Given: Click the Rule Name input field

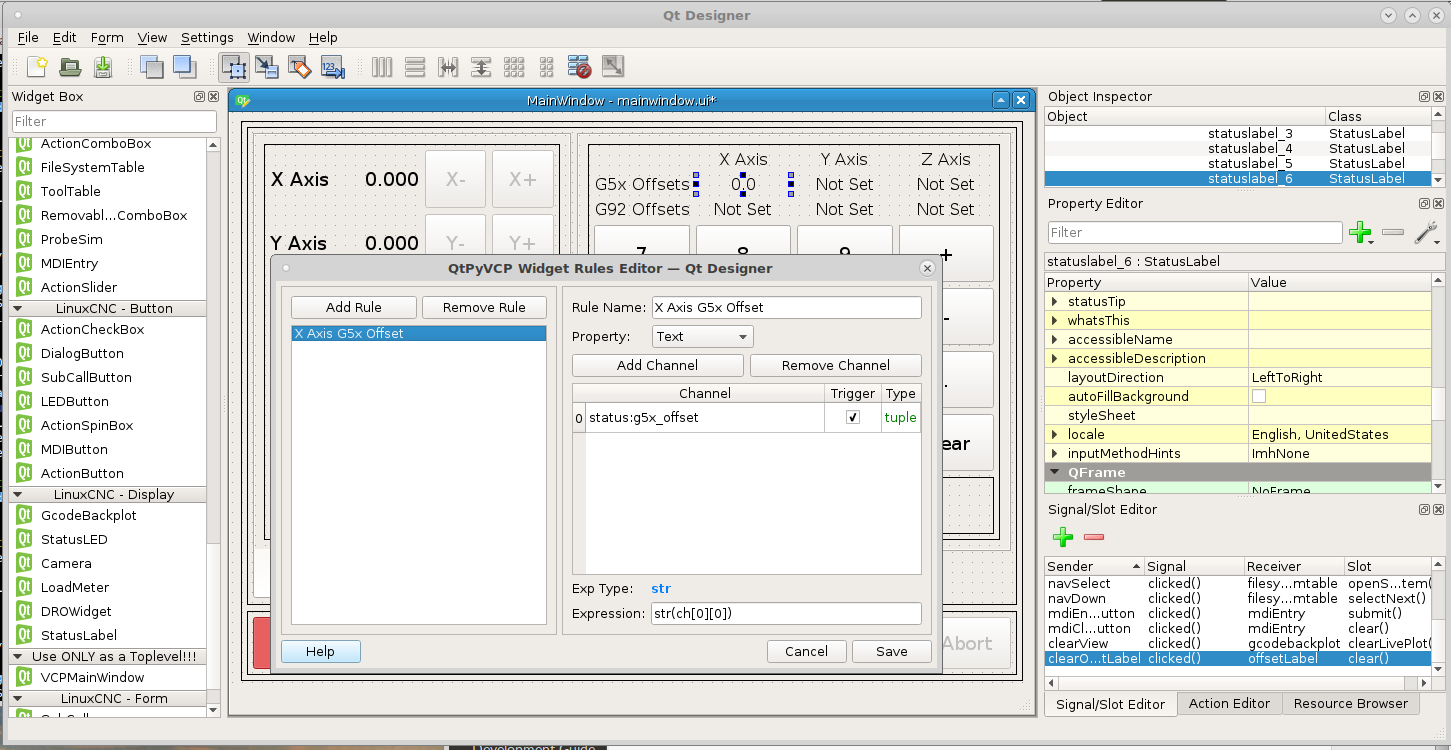Looking at the screenshot, I should pyautogui.click(x=786, y=308).
